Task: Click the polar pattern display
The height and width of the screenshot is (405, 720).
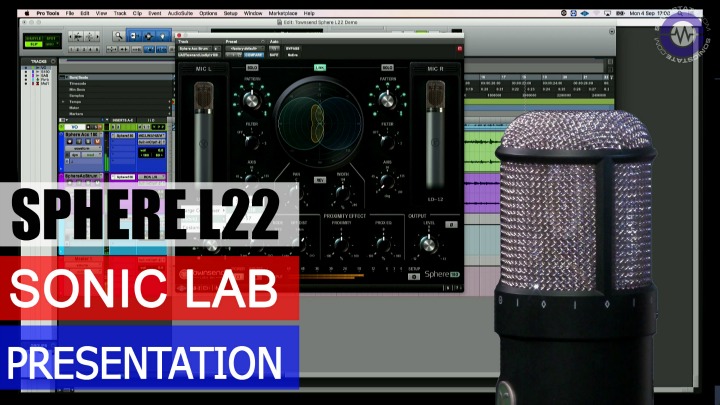Action: coord(320,122)
